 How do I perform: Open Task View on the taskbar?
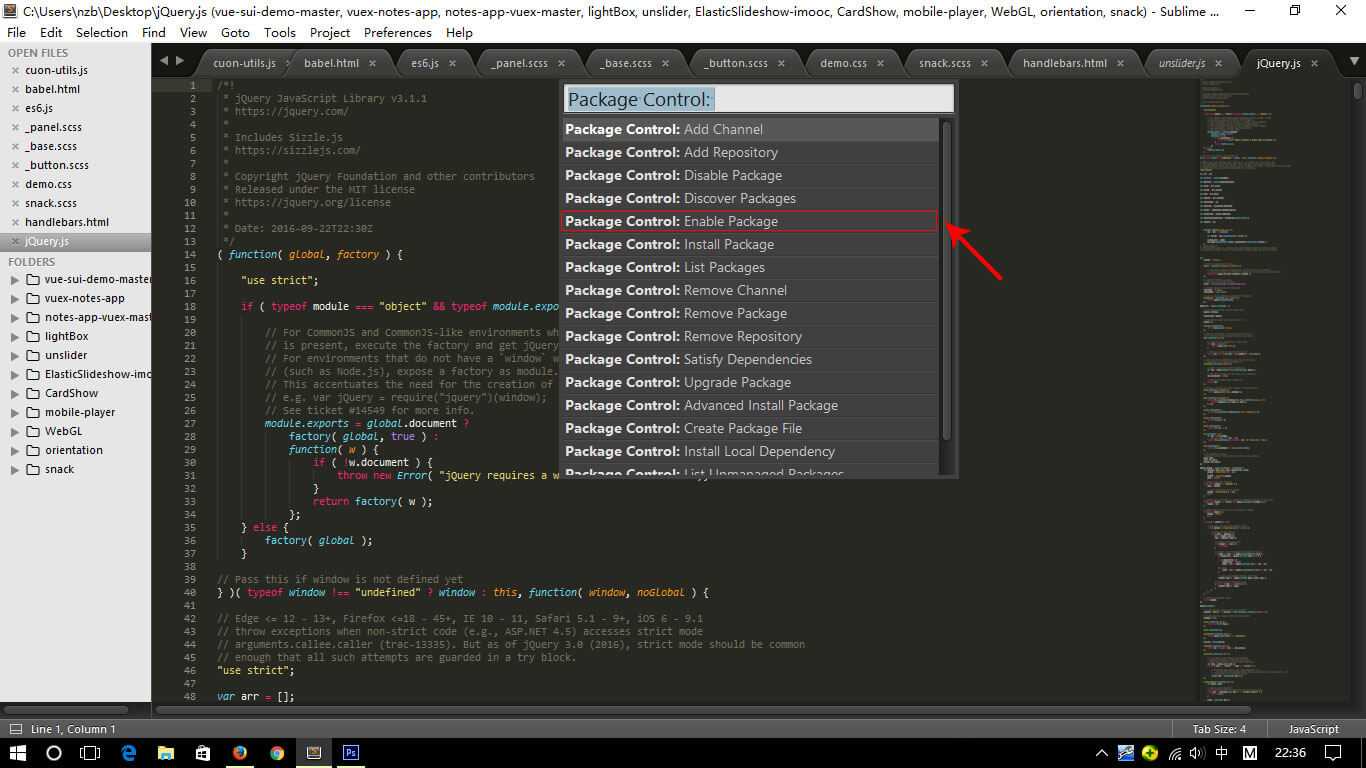(x=90, y=753)
